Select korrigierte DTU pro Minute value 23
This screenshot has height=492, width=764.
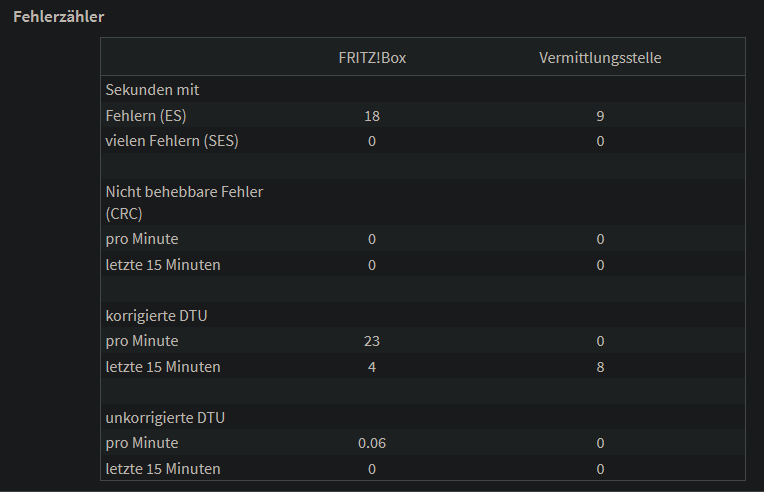[x=372, y=341]
